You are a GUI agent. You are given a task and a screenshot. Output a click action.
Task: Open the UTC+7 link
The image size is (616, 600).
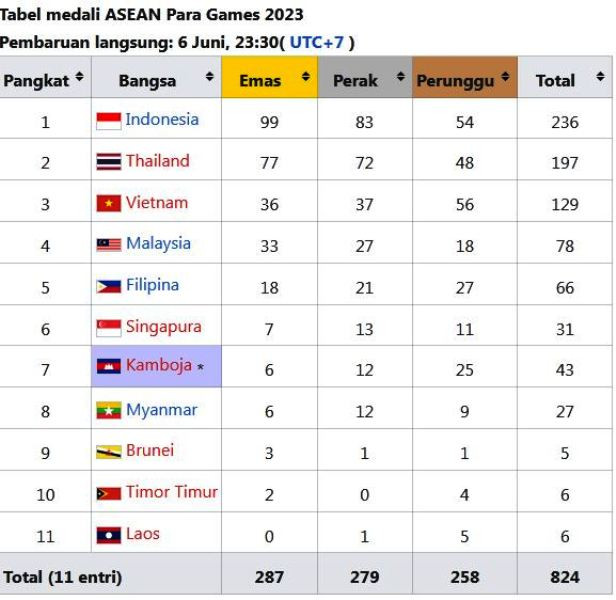click(x=317, y=42)
